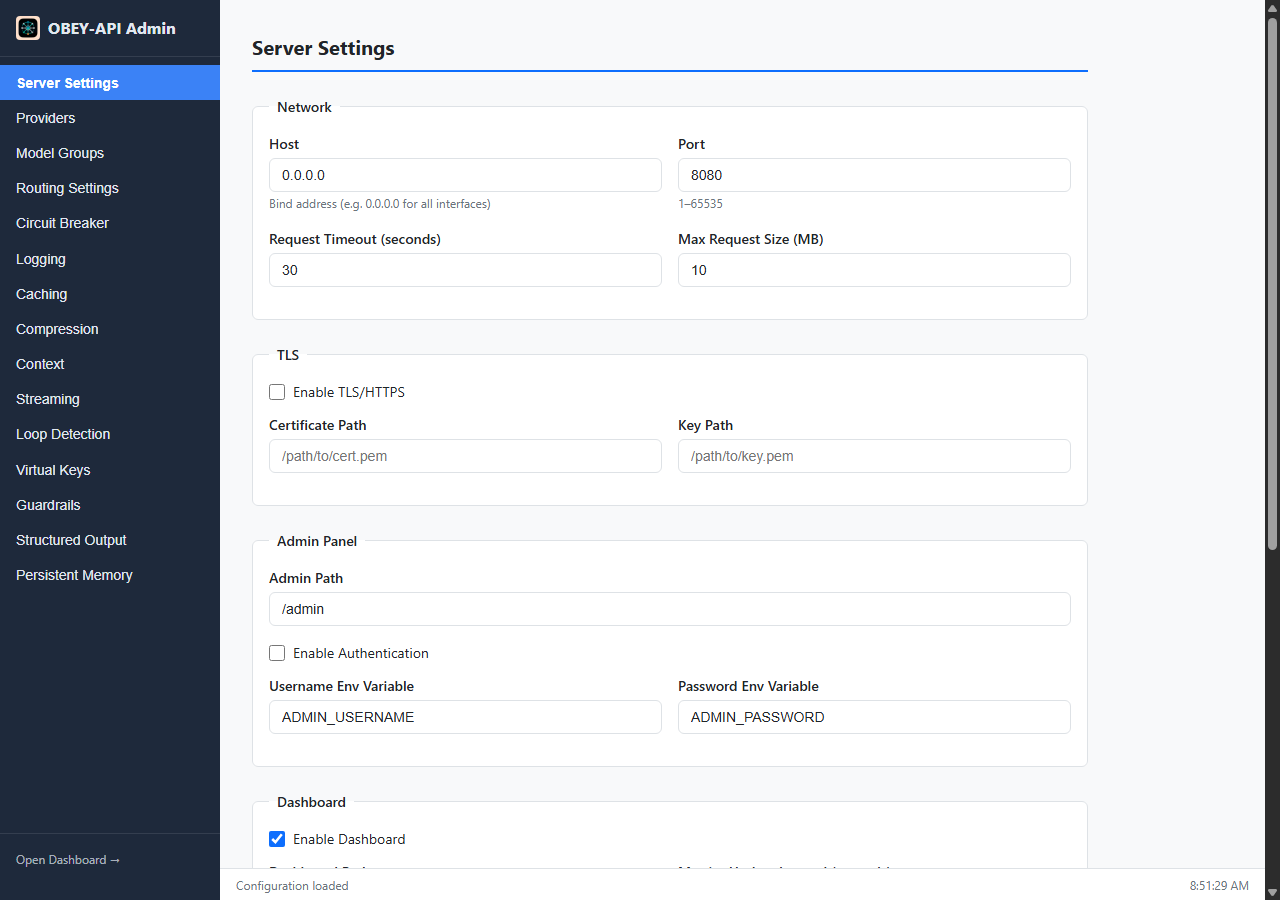
Task: Enable the TLS/HTTPS checkbox
Action: coord(277,392)
